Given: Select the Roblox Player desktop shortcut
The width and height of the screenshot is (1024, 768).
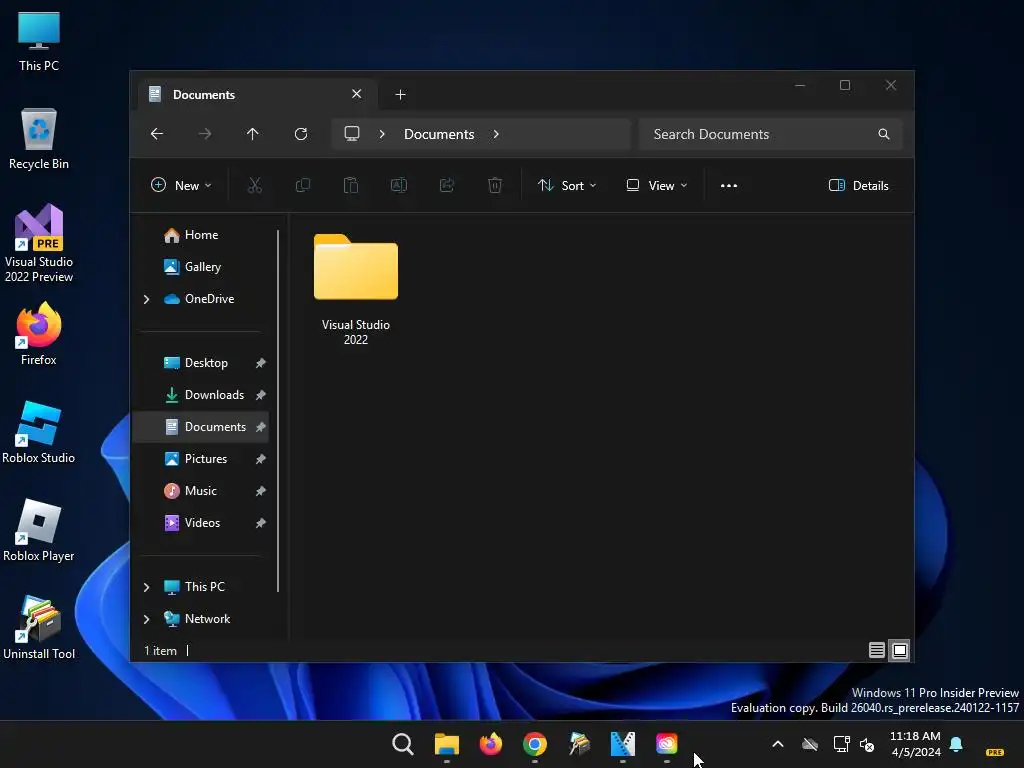Looking at the screenshot, I should tap(39, 530).
